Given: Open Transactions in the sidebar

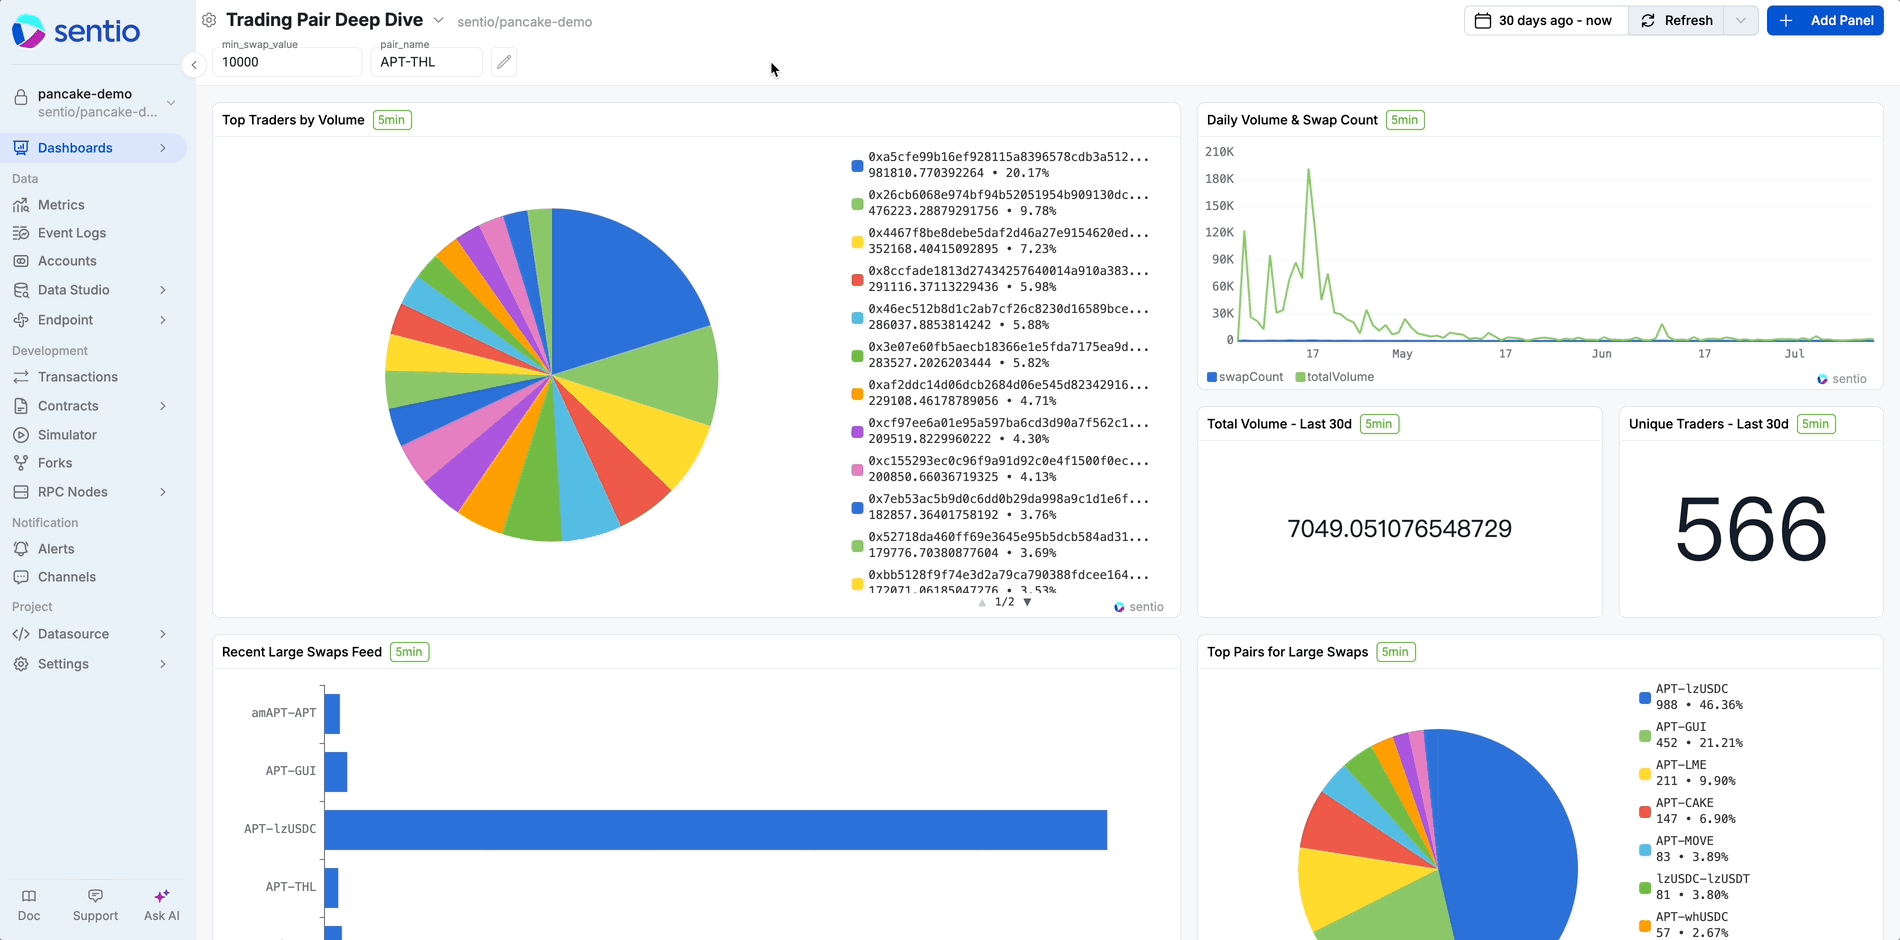Looking at the screenshot, I should [93, 377].
